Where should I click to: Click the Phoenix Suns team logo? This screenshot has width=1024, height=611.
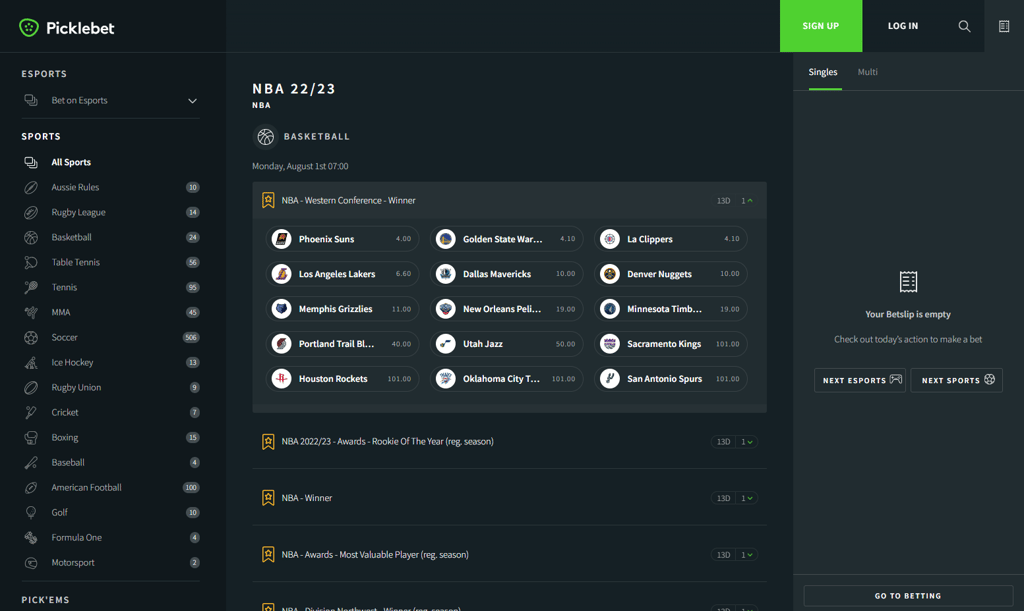tap(281, 239)
